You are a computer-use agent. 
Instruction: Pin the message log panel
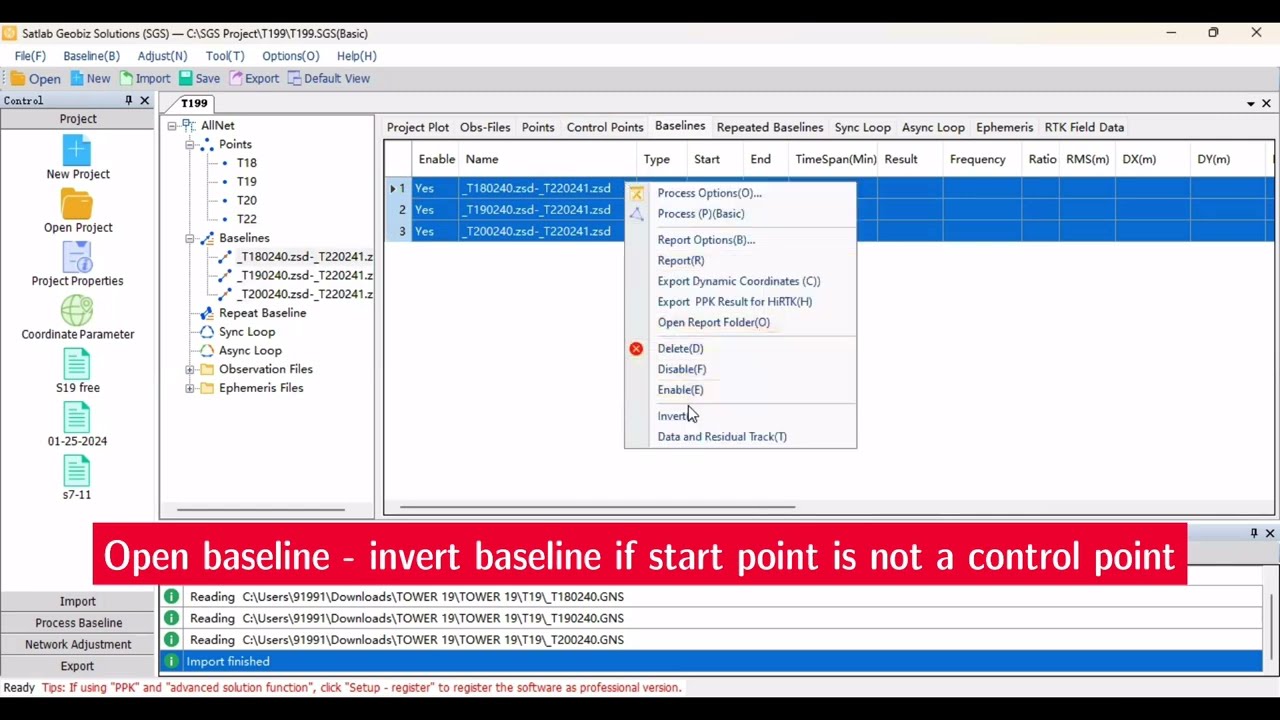[x=1254, y=533]
